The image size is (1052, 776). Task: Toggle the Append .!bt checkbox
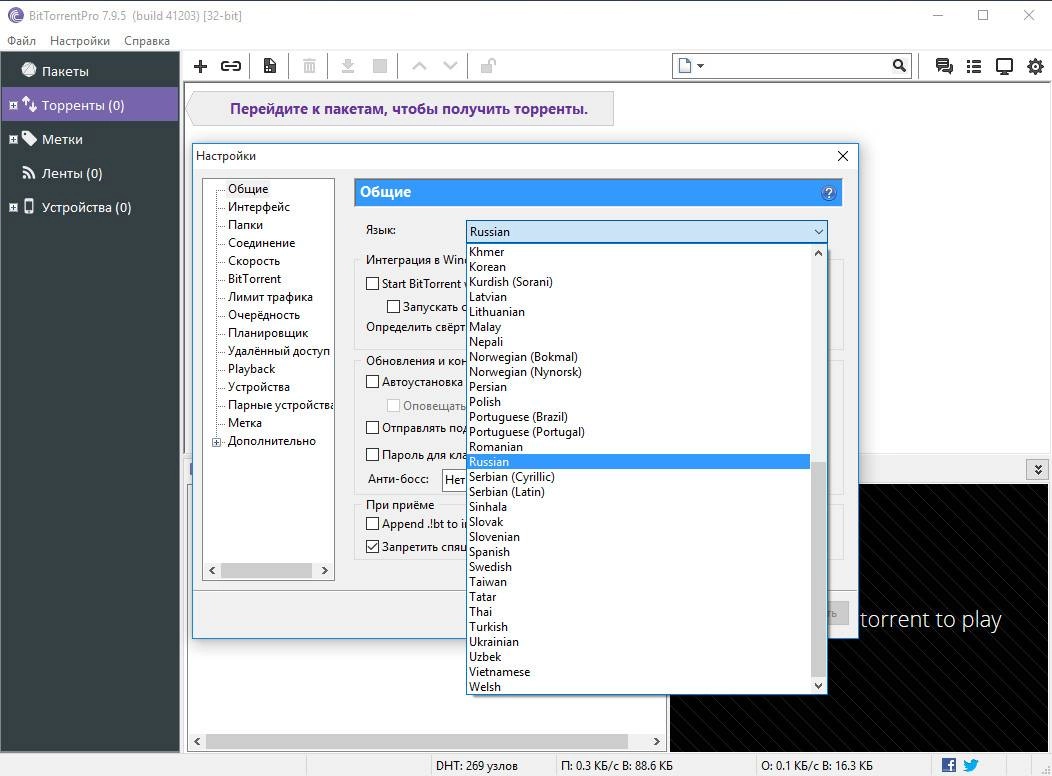coord(372,523)
